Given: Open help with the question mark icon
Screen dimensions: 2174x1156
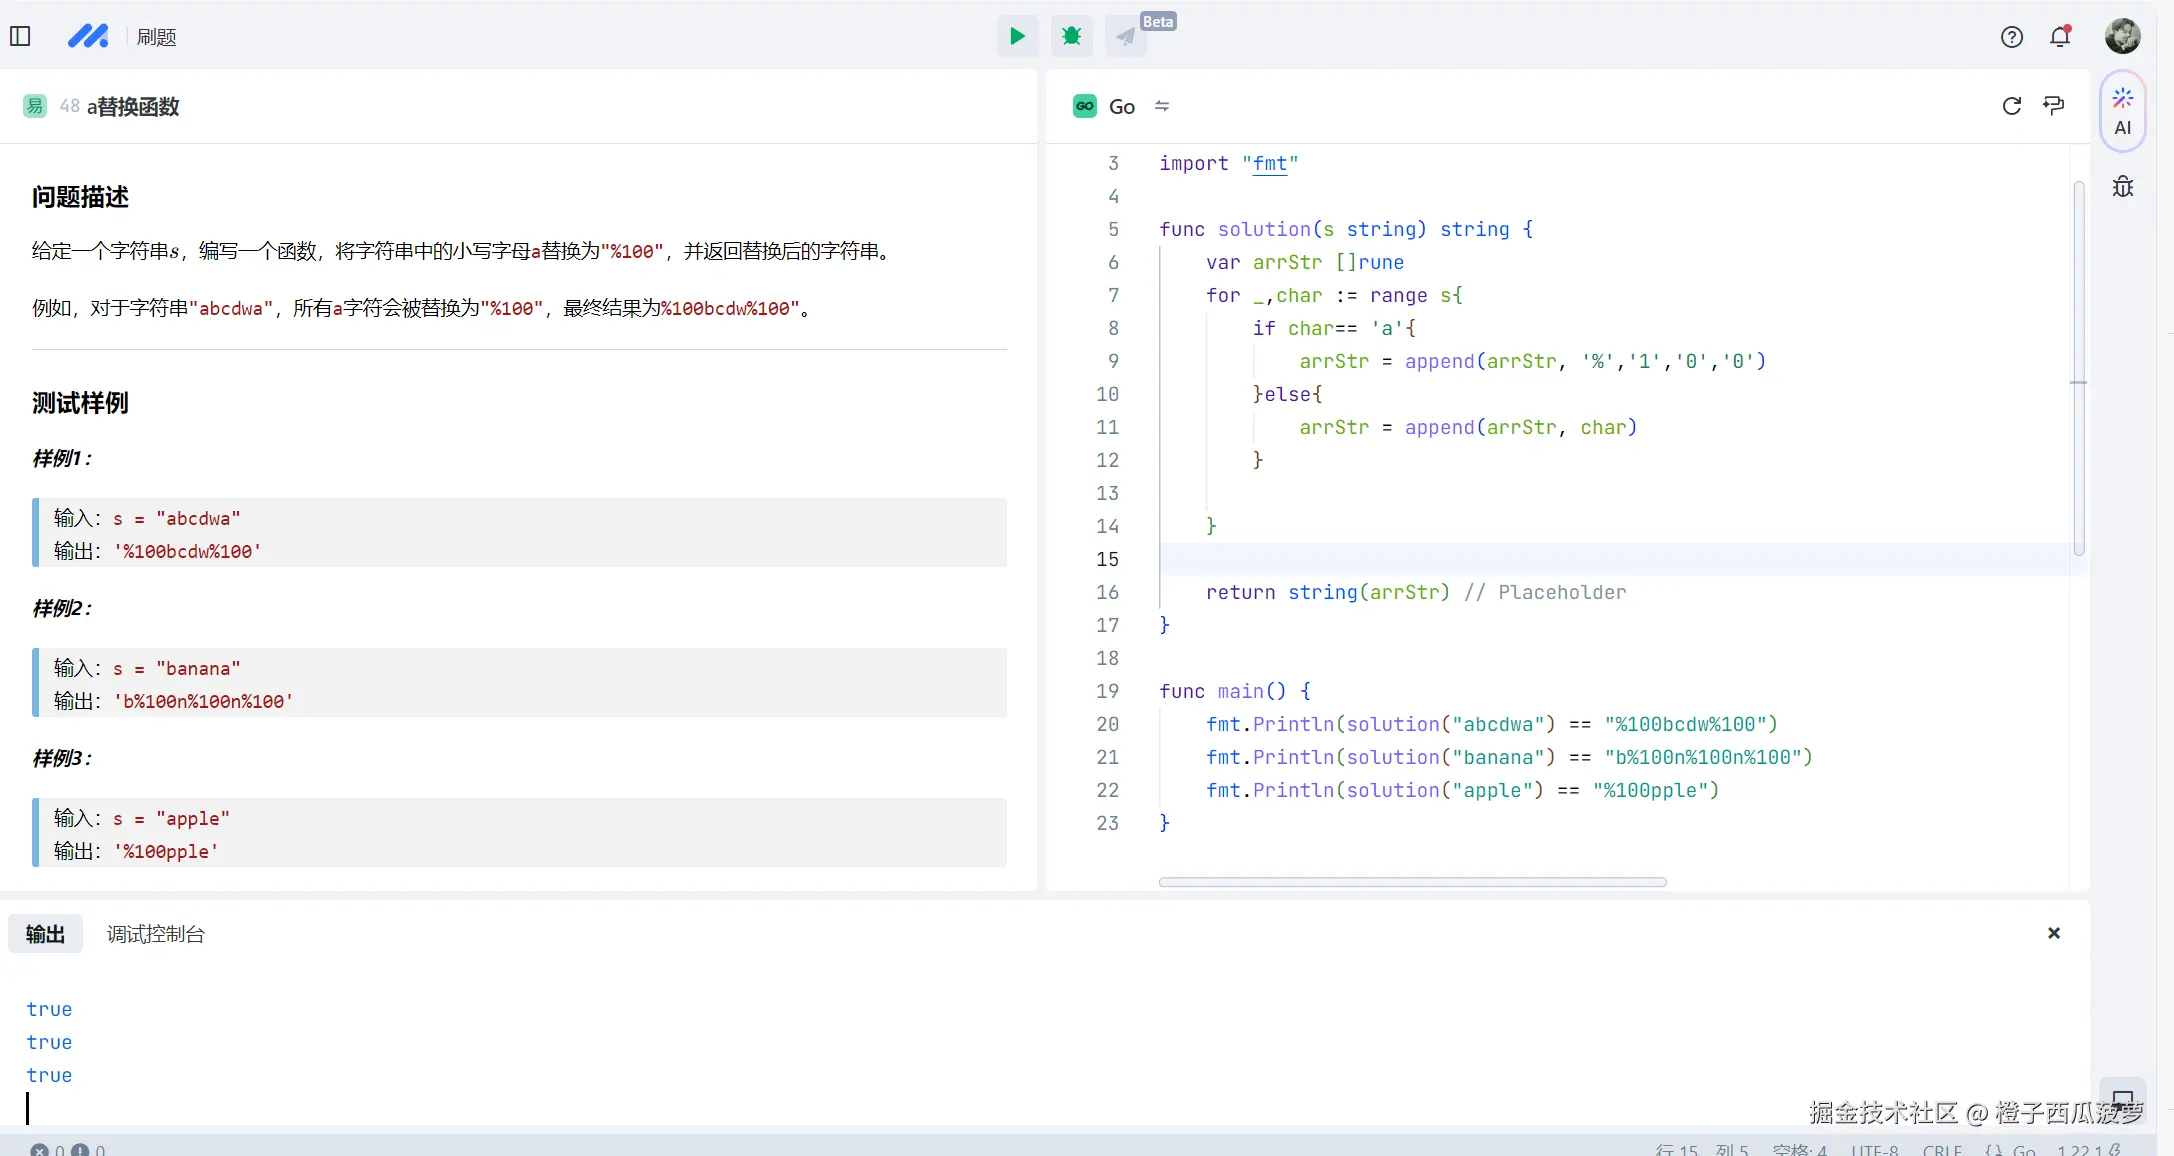Looking at the screenshot, I should [x=2012, y=37].
